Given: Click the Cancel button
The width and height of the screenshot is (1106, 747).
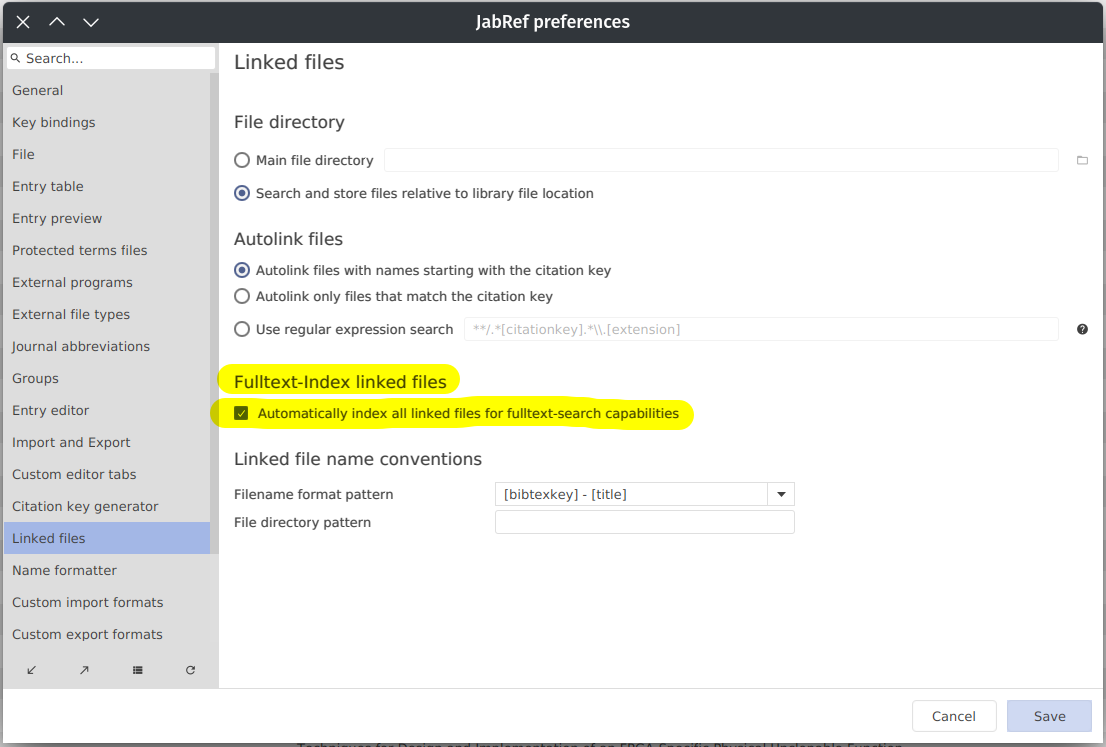Looking at the screenshot, I should click(954, 716).
